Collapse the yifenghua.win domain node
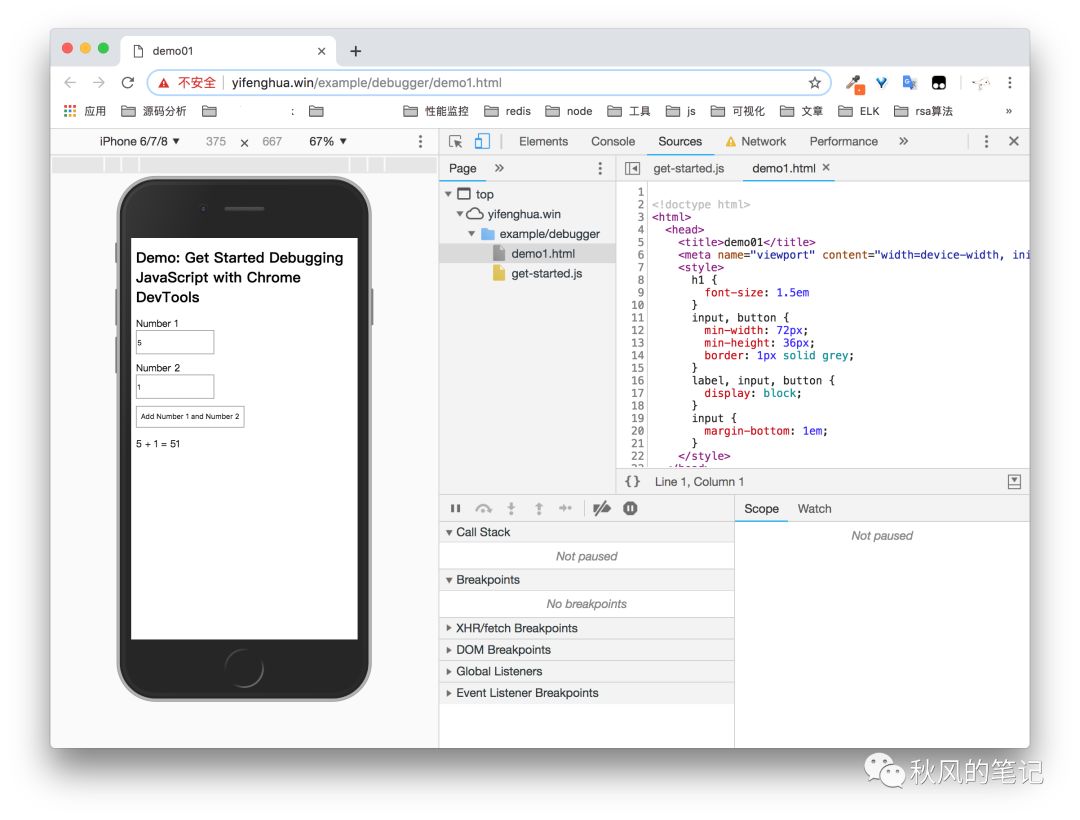The image size is (1080, 820). click(x=460, y=214)
